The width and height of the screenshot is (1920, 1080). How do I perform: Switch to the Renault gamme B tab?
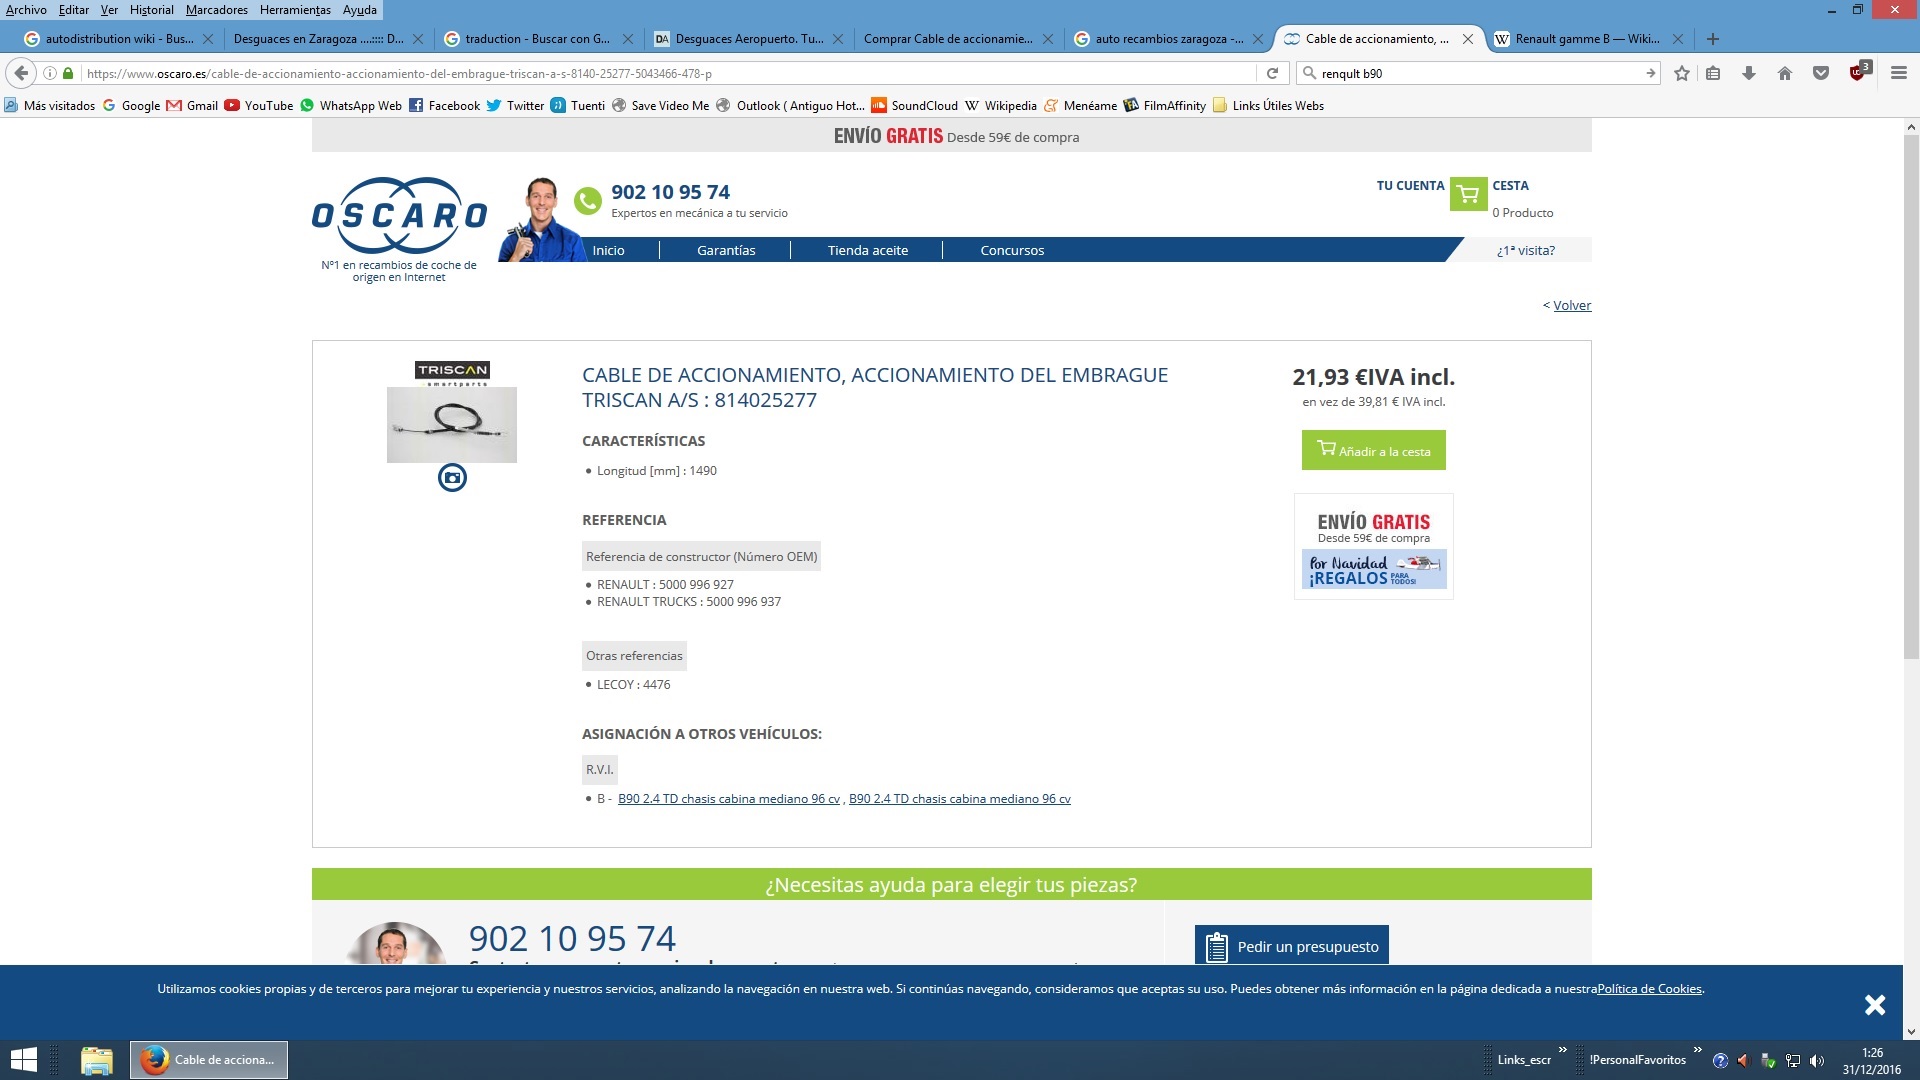[1586, 39]
